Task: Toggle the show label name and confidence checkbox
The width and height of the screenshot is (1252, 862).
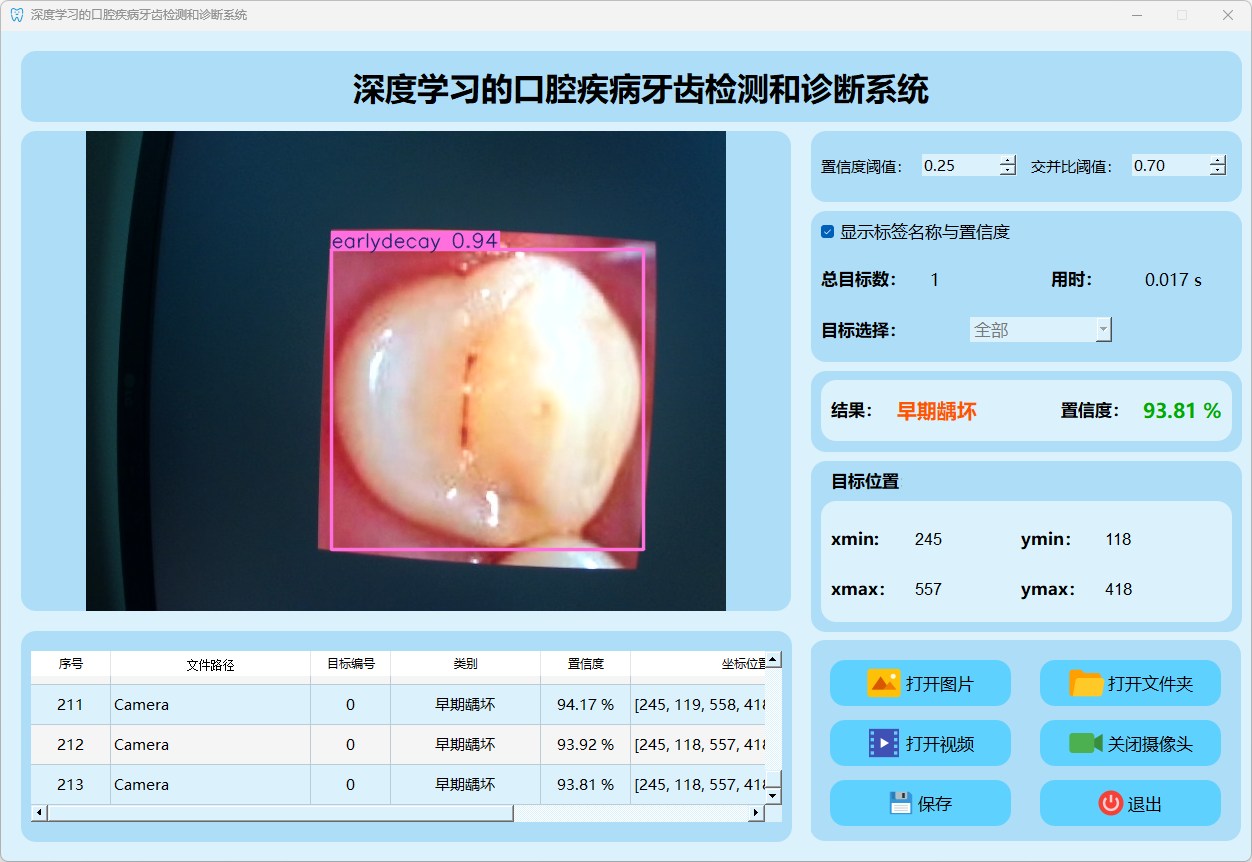Action: (827, 232)
